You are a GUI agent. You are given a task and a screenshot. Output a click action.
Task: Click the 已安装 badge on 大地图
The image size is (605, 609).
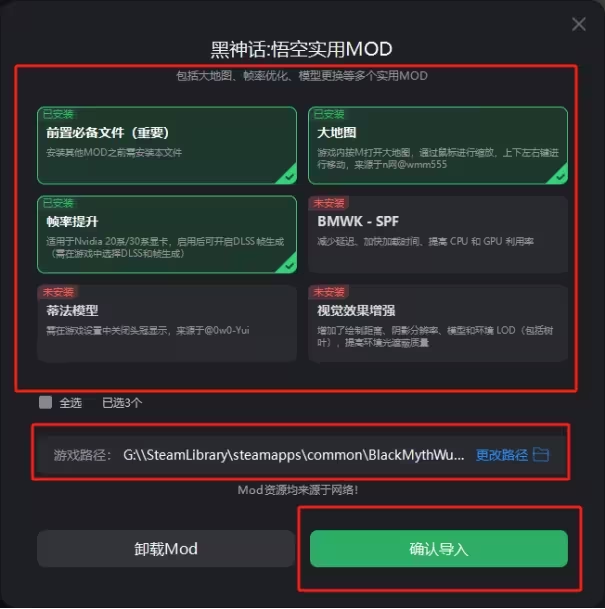click(x=329, y=114)
